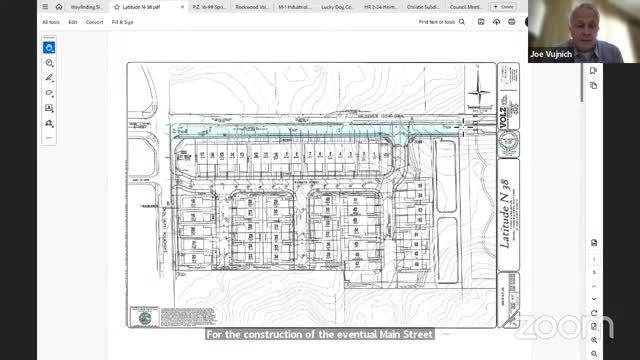Screen dimensions: 640x360
Task: Choose the selection/hand tool in the quick toolbar
Action: [49, 48]
